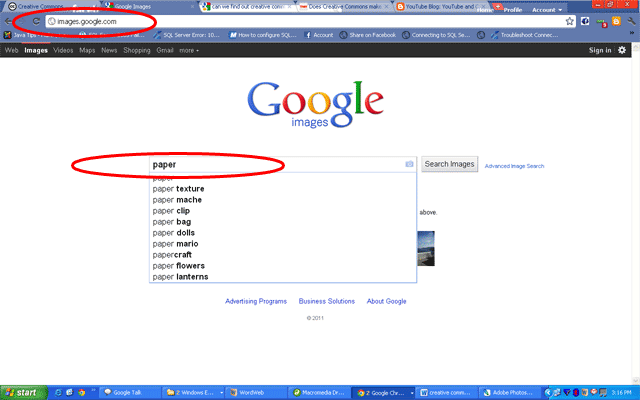Click the browser back arrow
The height and width of the screenshot is (400, 640).
[8, 21]
